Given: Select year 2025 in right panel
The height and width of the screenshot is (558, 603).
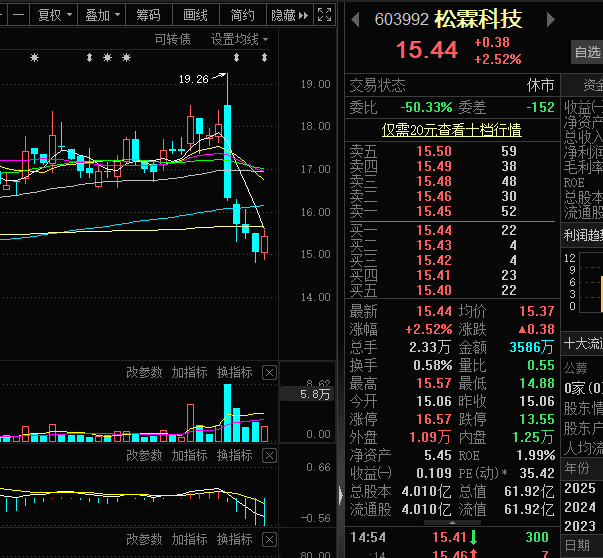Looking at the screenshot, I should click(580, 488).
